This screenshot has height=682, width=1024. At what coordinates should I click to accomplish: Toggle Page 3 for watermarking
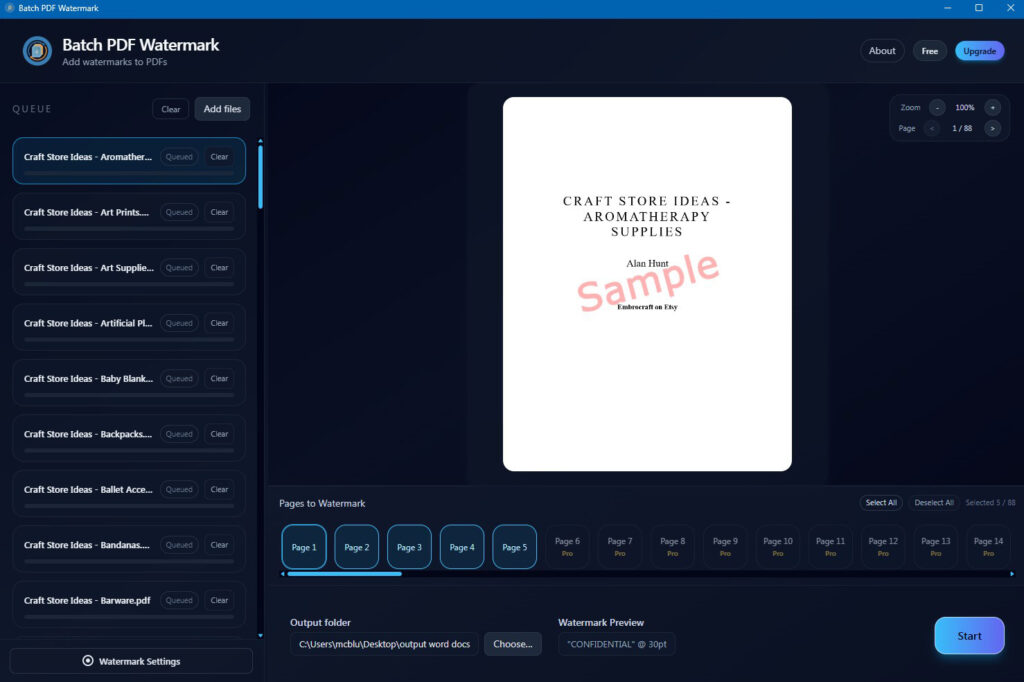[409, 547]
